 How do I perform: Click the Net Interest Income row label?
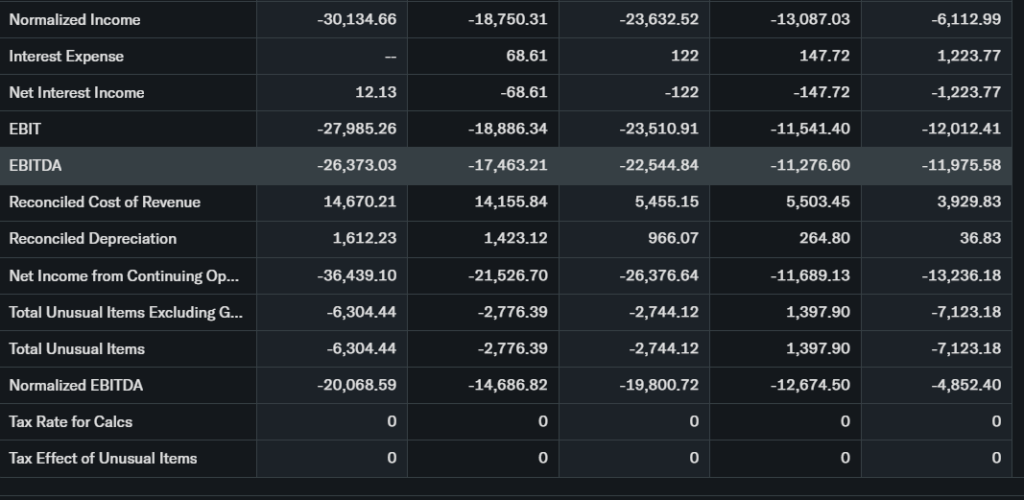[x=77, y=93]
